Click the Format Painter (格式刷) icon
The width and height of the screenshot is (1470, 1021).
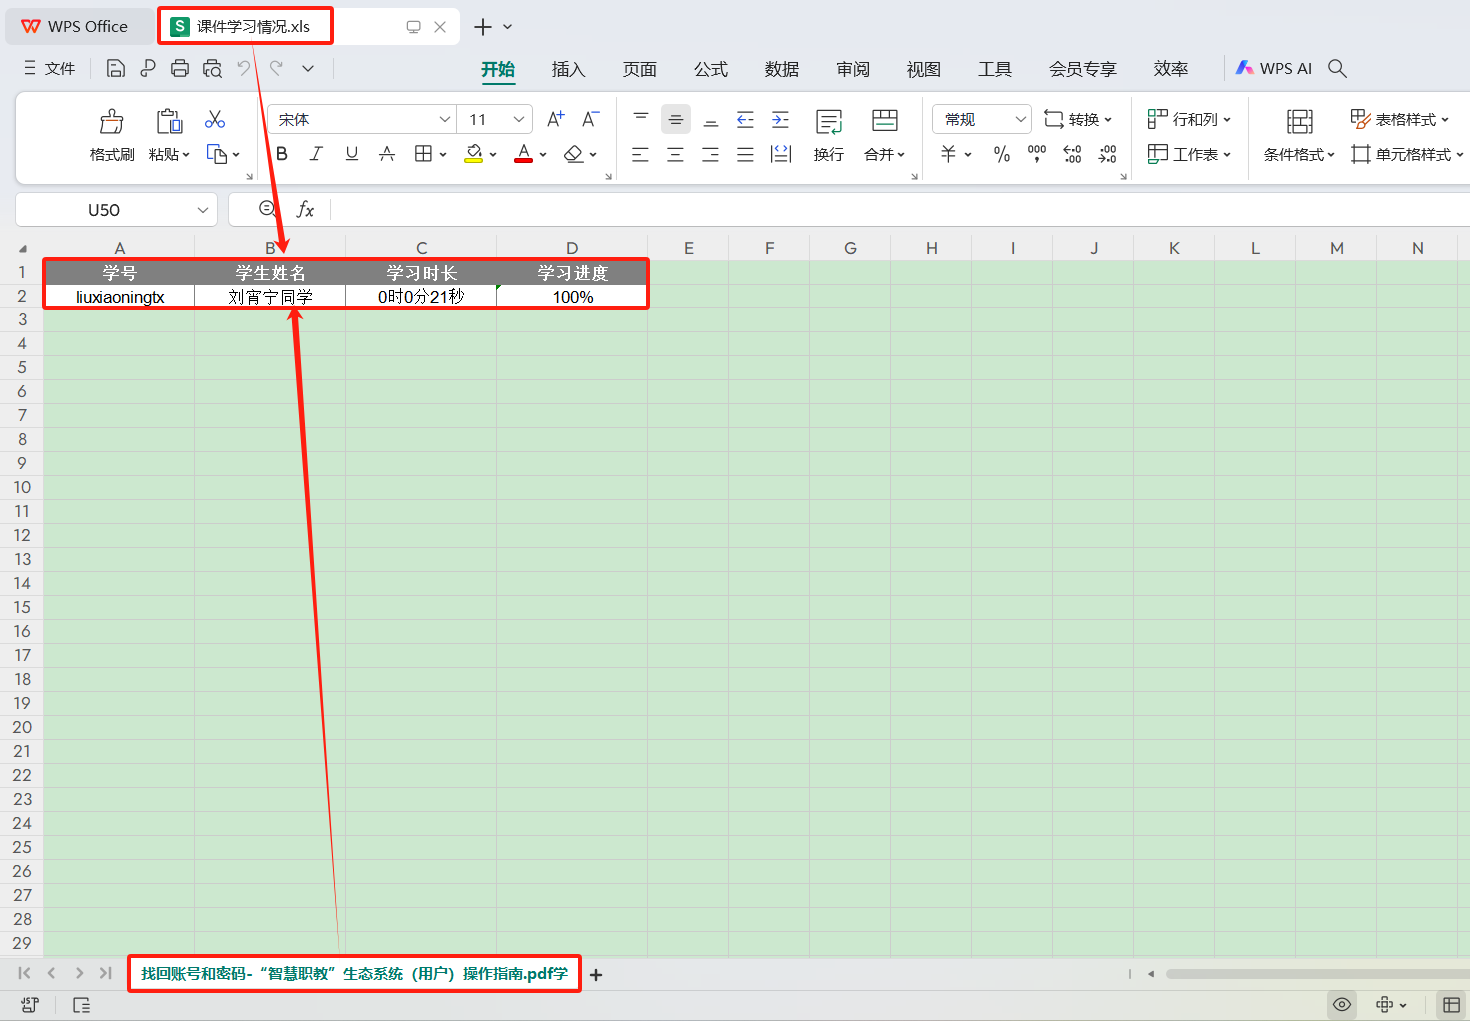(111, 122)
